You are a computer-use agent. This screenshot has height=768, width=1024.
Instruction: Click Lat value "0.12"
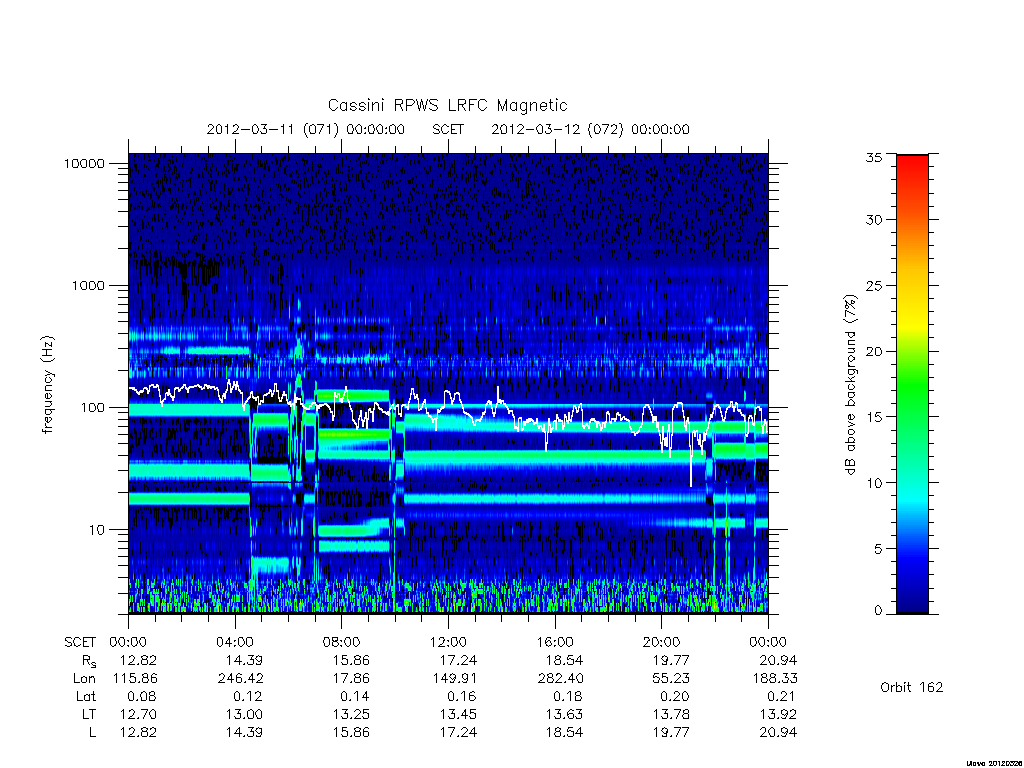248,696
